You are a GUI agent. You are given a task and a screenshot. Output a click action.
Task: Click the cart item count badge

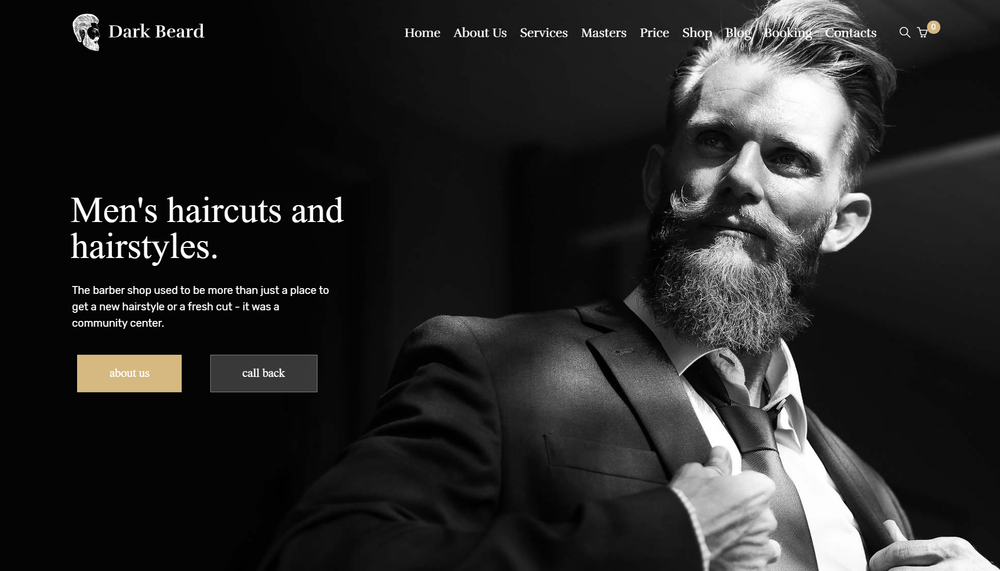point(934,27)
